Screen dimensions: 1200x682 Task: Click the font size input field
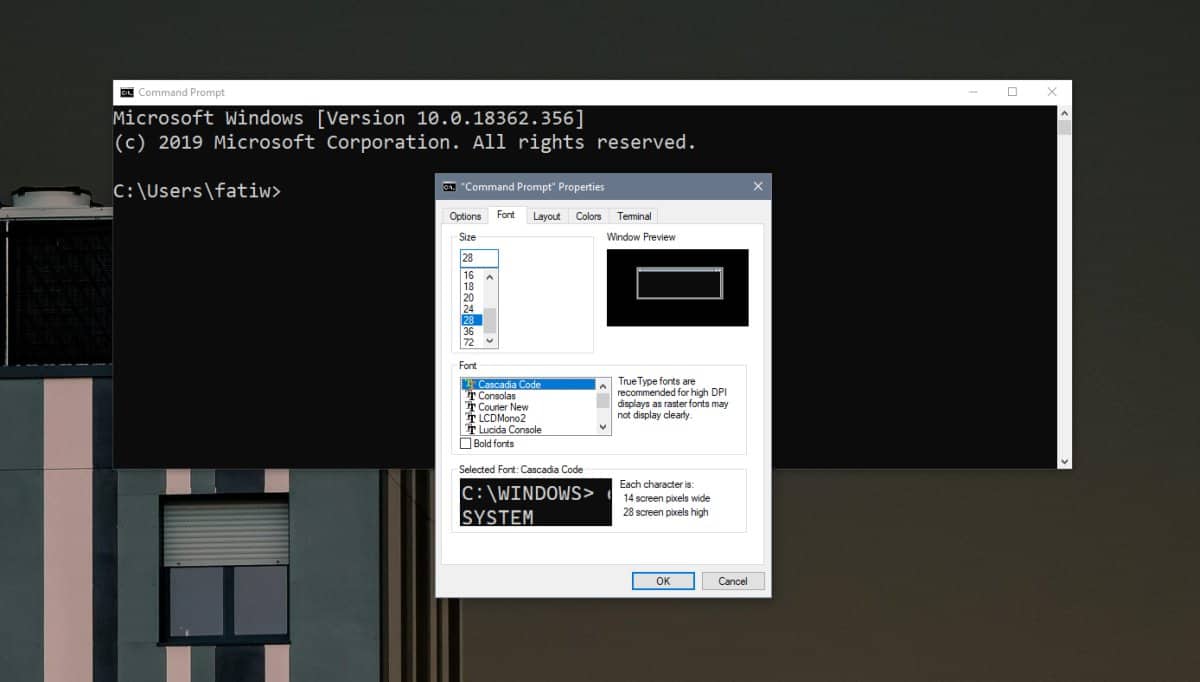tap(479, 258)
